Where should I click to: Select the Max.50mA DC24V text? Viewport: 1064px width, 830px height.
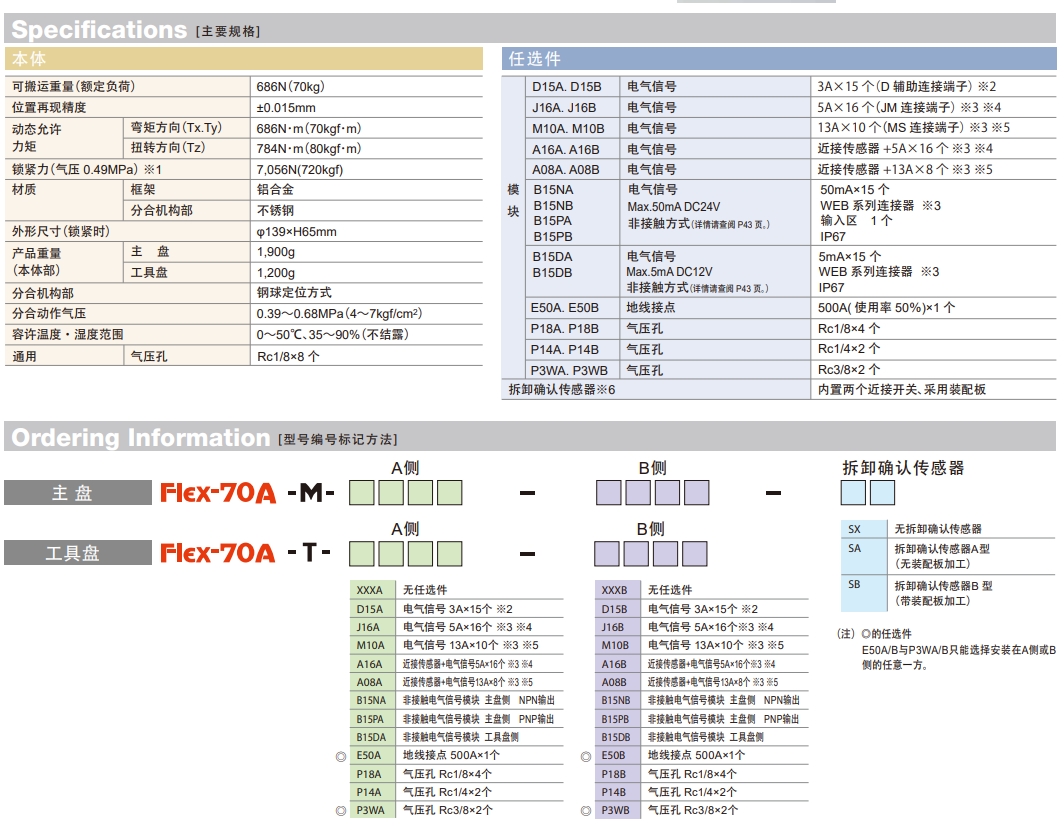pyautogui.click(x=674, y=206)
